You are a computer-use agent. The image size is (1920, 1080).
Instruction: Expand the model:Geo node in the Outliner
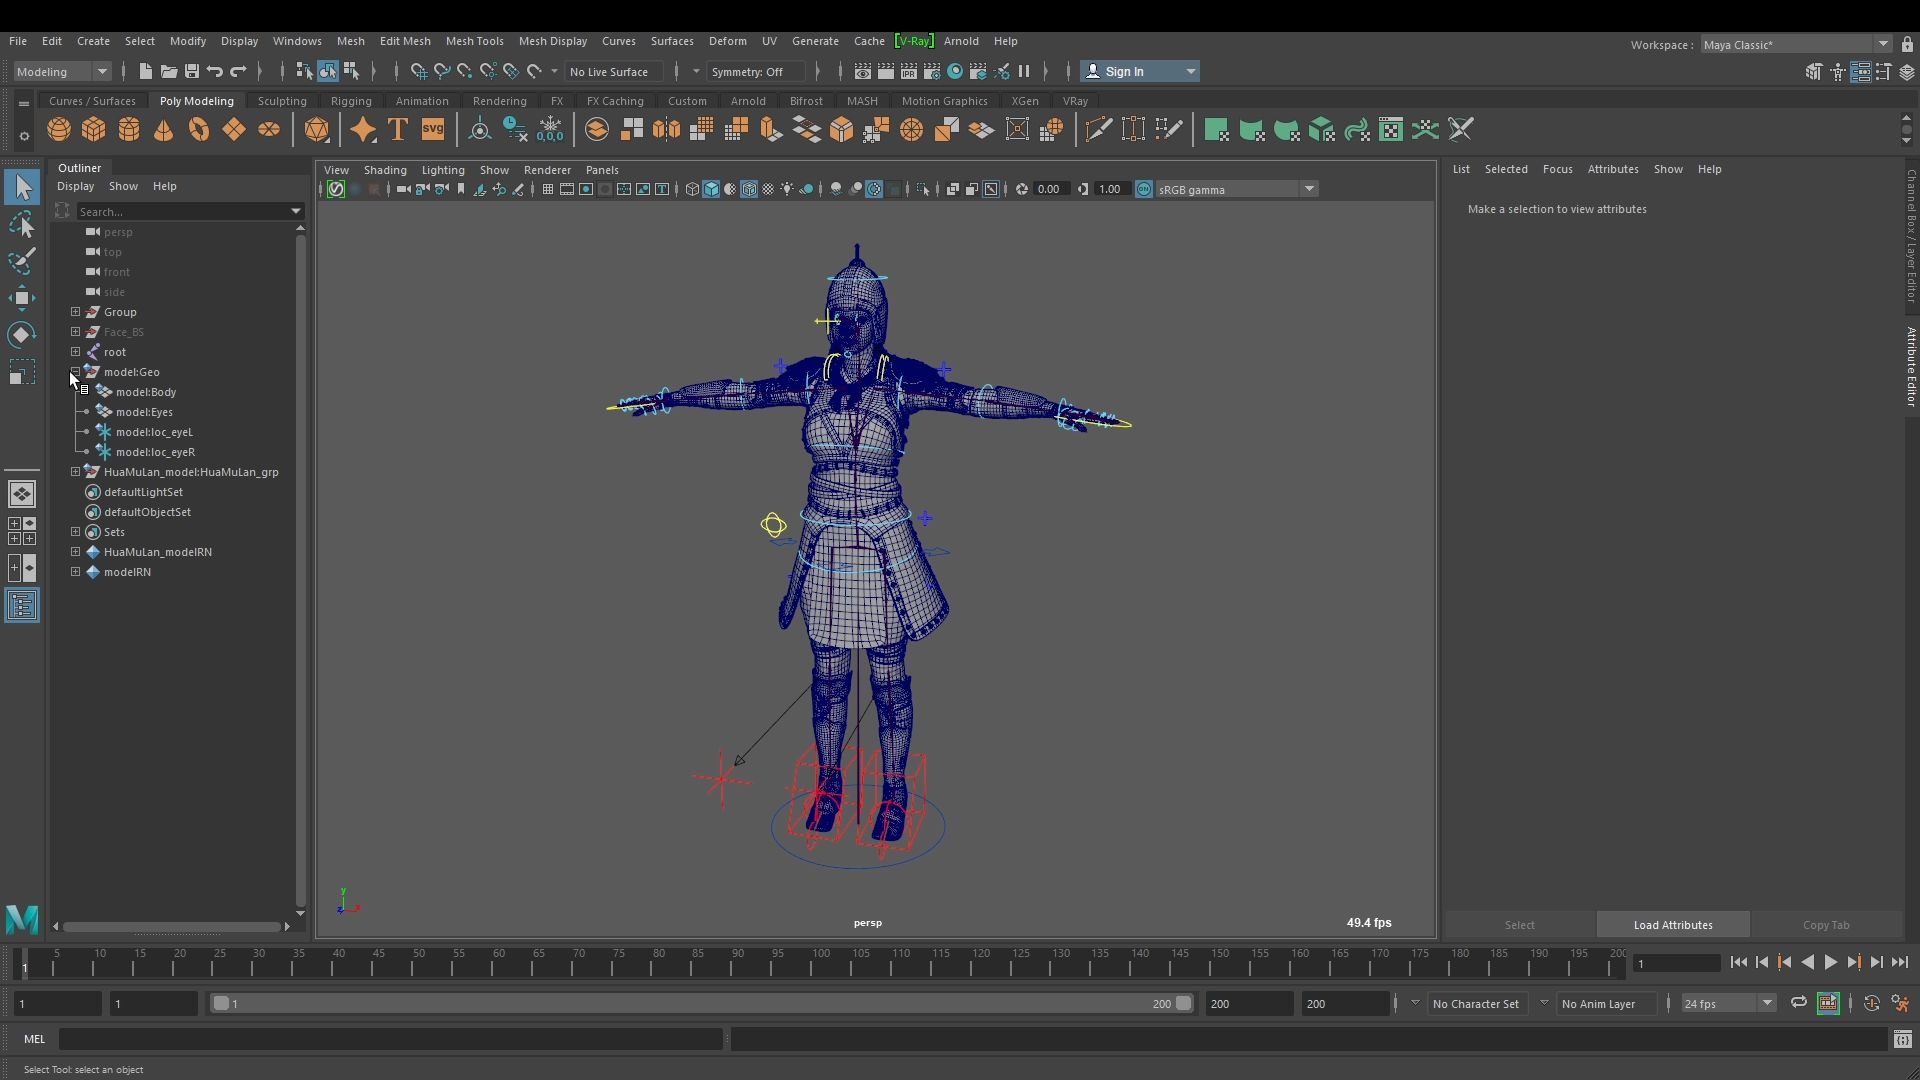point(75,371)
